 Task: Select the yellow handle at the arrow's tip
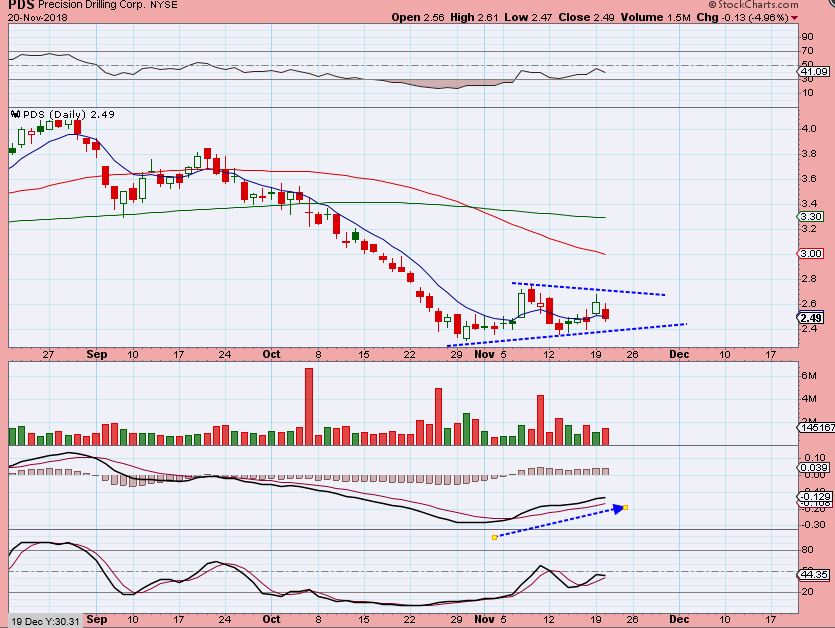click(625, 508)
